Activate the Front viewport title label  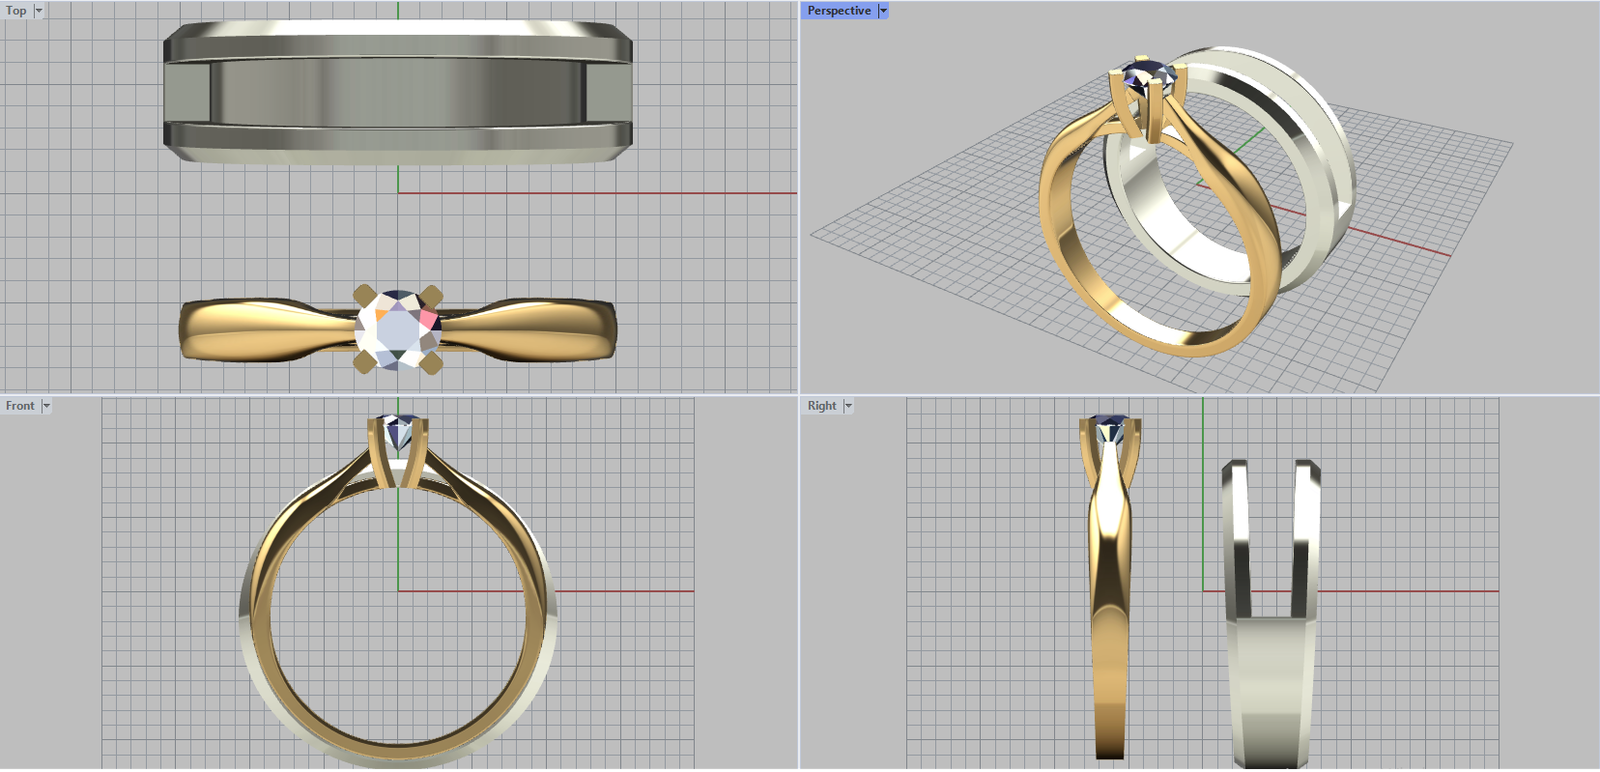[19, 406]
